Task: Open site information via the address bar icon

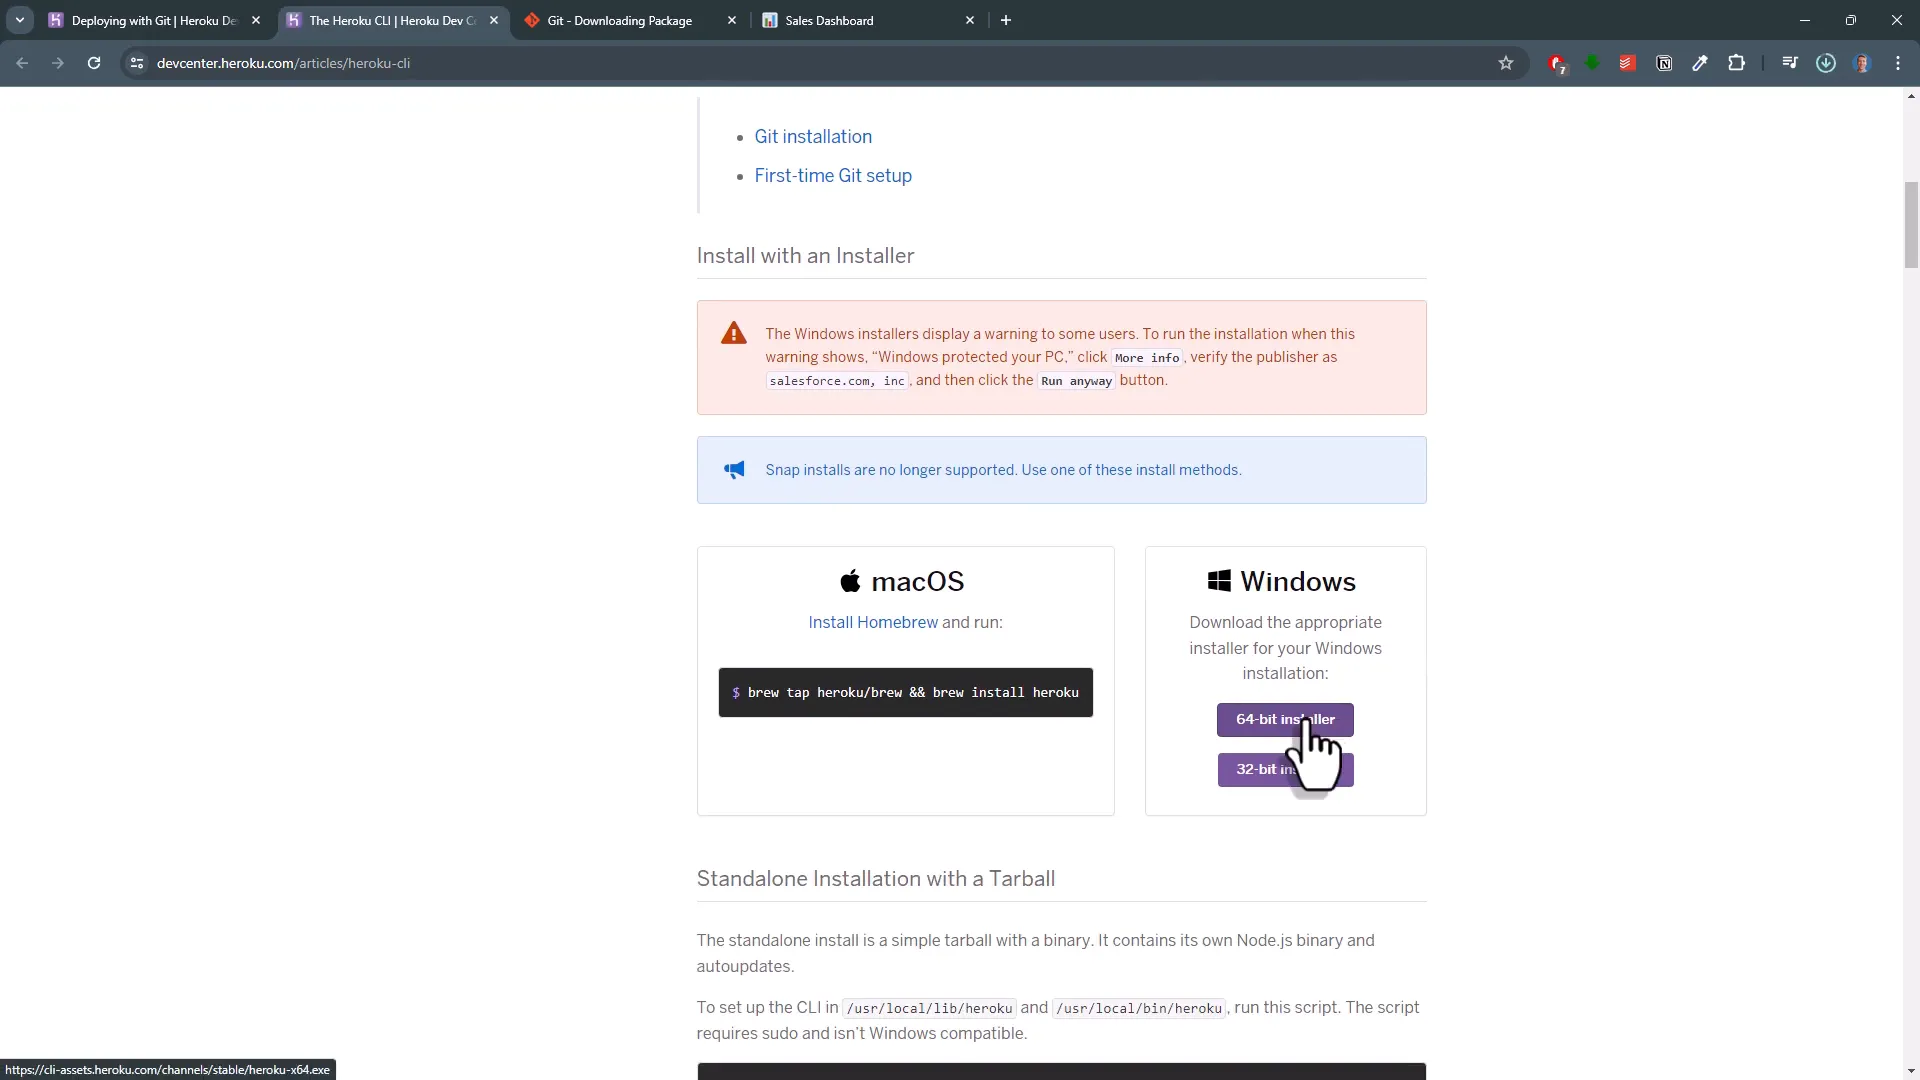Action: tap(137, 63)
